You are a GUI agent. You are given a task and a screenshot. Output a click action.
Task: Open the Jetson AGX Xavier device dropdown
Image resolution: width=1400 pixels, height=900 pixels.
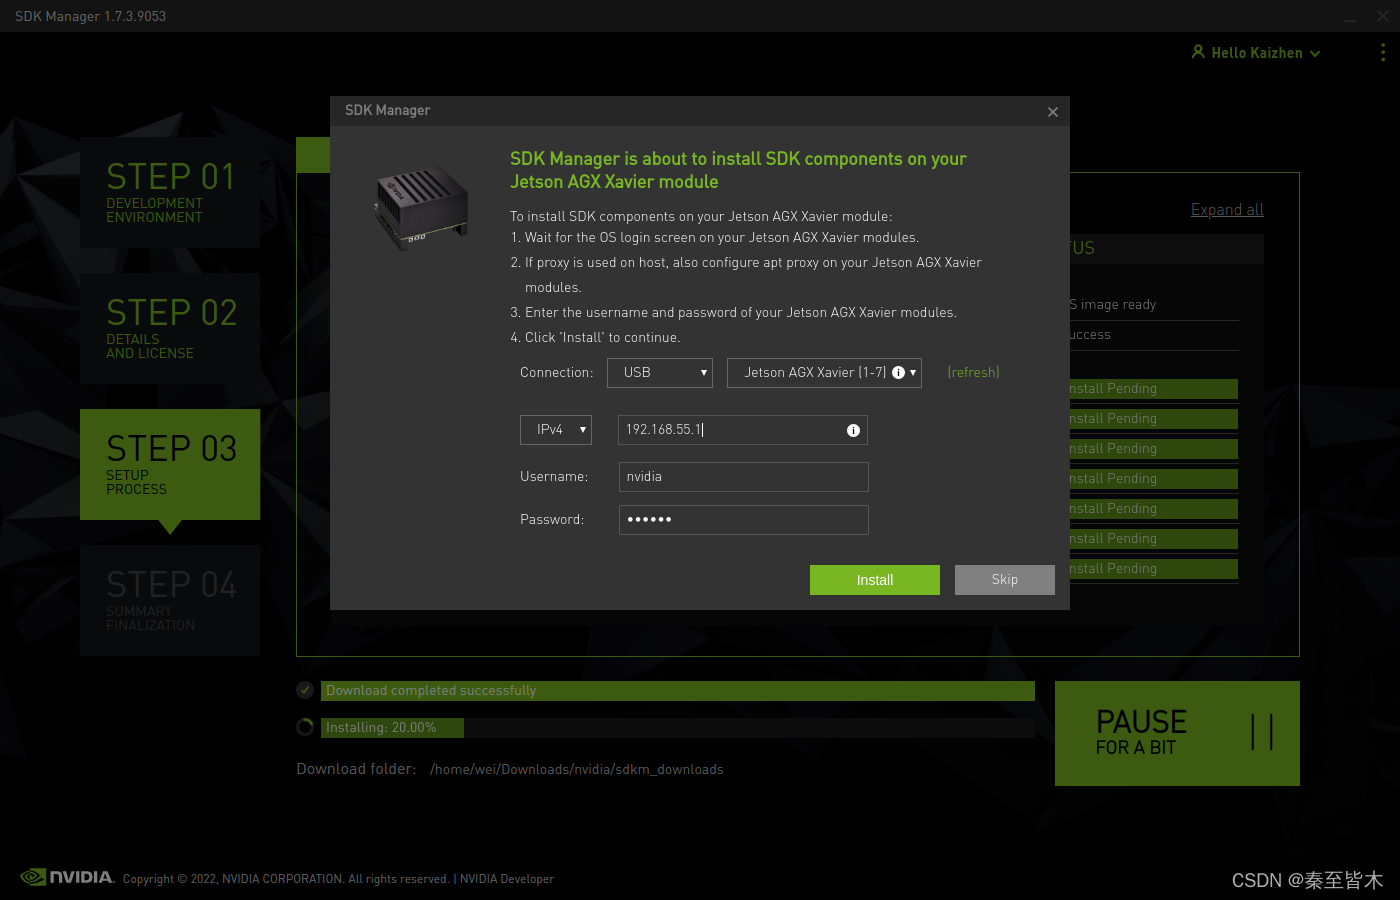click(x=824, y=373)
